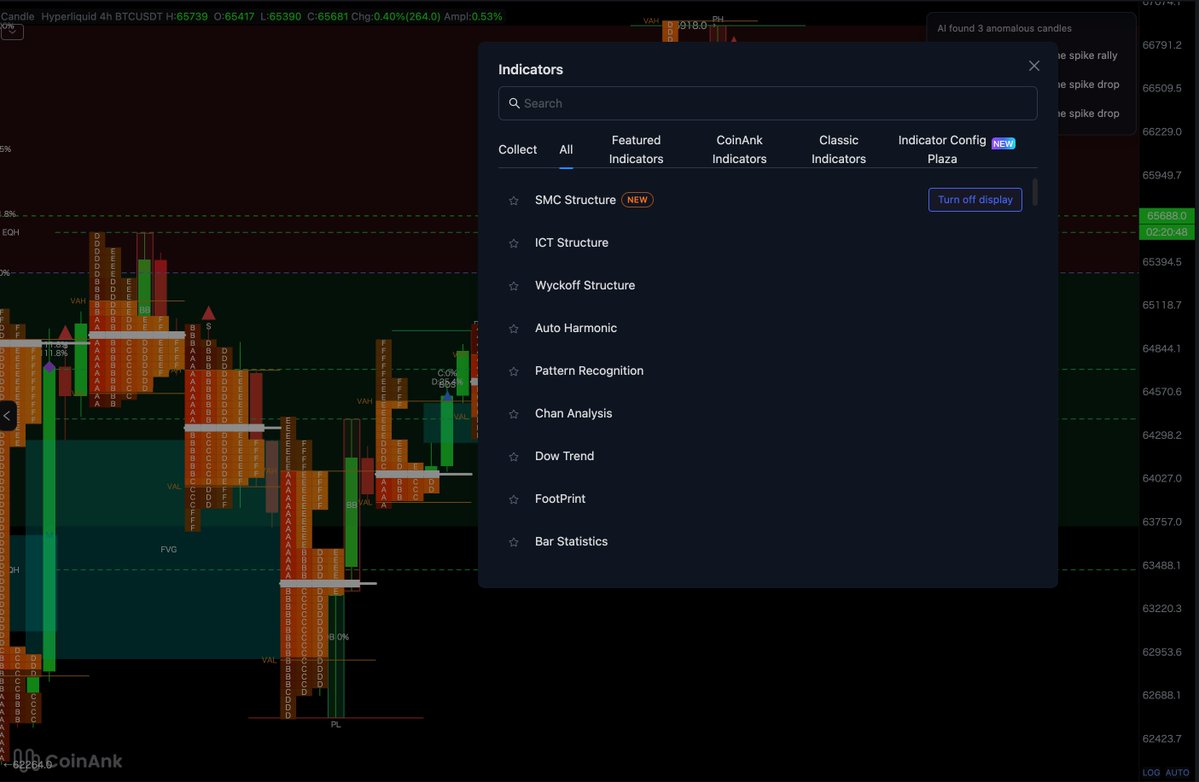This screenshot has width=1199, height=782.
Task: Click the SMC Structure label
Action: [x=575, y=200]
